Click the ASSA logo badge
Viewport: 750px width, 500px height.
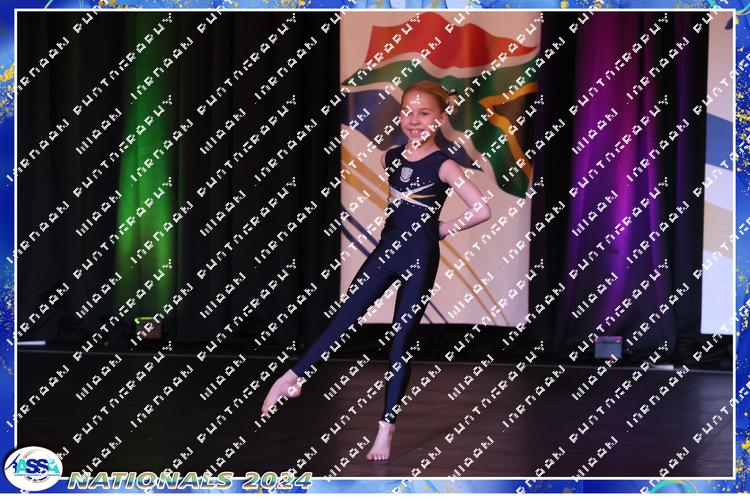click(x=33, y=468)
